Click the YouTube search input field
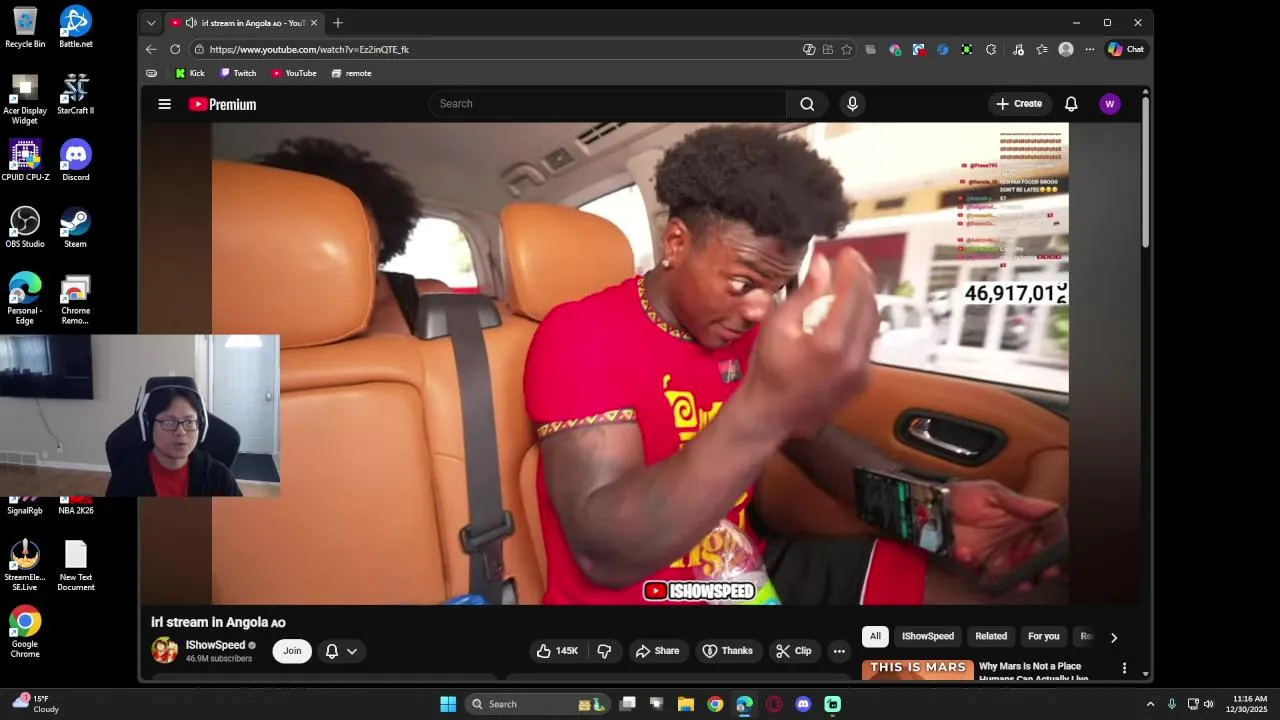 608,104
